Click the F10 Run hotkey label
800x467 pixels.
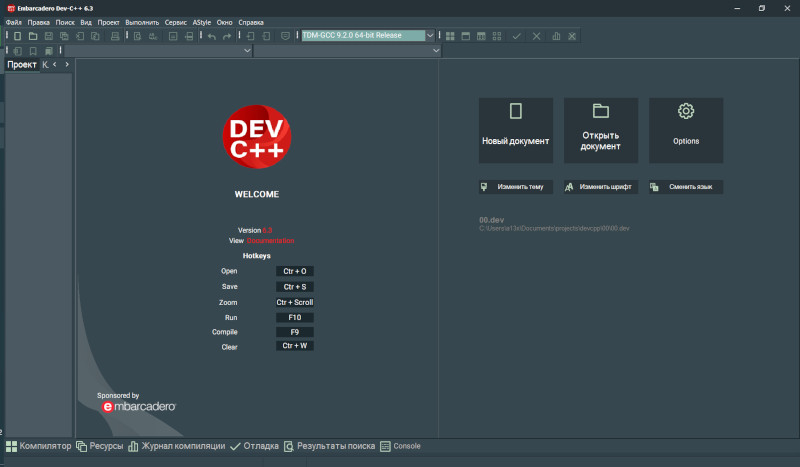[294, 317]
